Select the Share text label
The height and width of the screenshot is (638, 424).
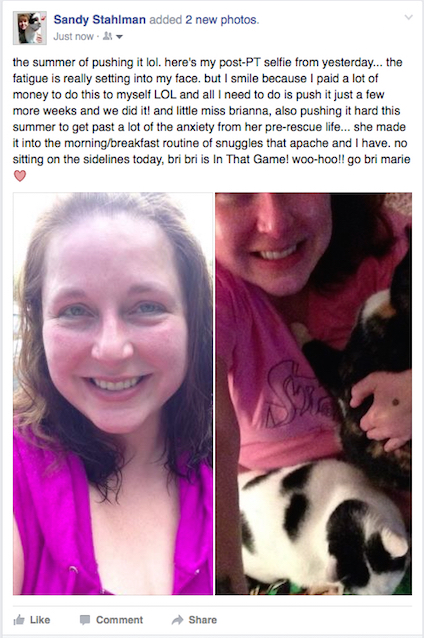point(203,620)
